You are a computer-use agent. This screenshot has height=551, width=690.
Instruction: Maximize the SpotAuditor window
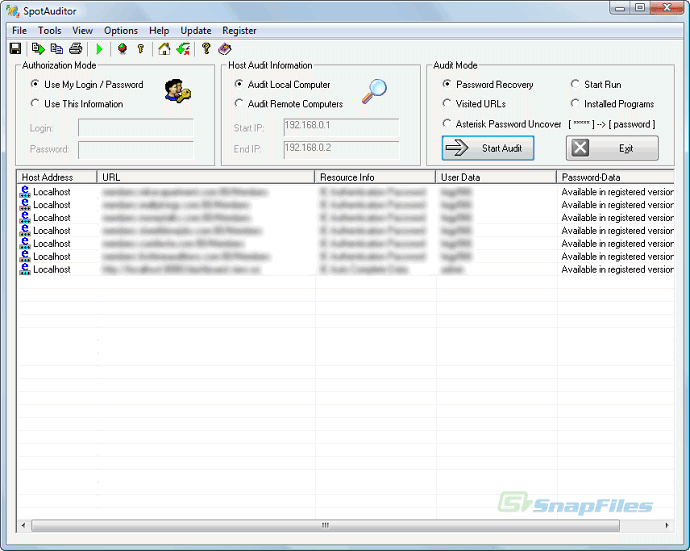(640, 7)
